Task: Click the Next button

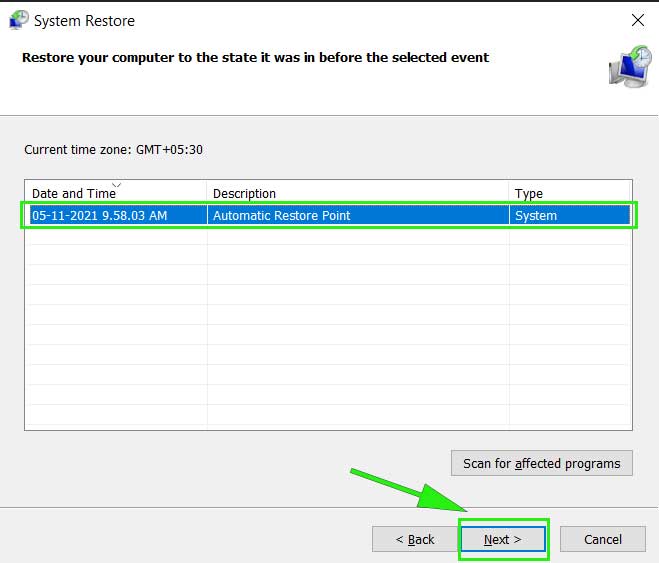Action: 503,539
